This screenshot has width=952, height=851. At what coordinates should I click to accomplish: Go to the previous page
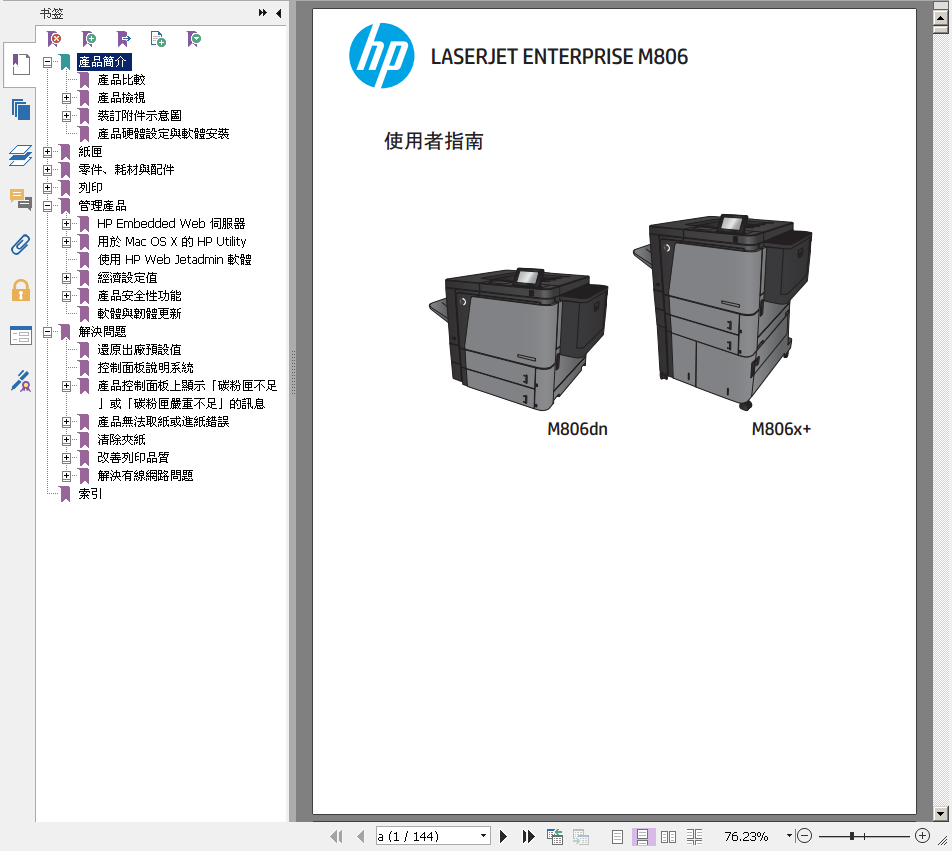pyautogui.click(x=361, y=836)
